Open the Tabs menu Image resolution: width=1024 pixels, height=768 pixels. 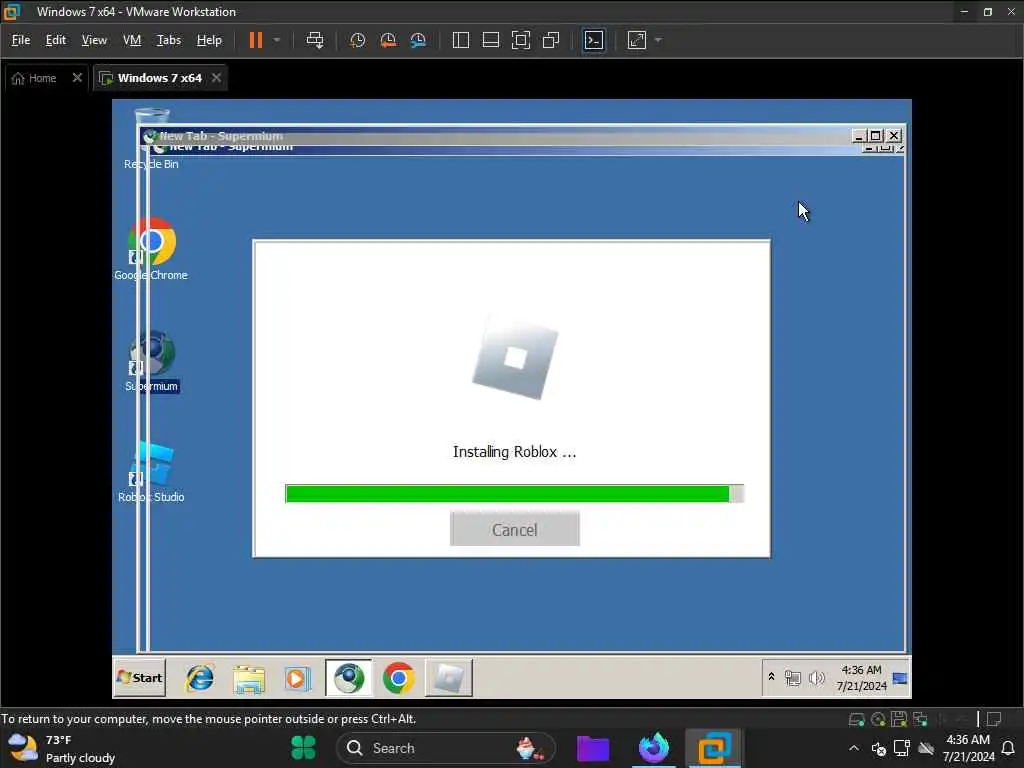click(x=168, y=40)
